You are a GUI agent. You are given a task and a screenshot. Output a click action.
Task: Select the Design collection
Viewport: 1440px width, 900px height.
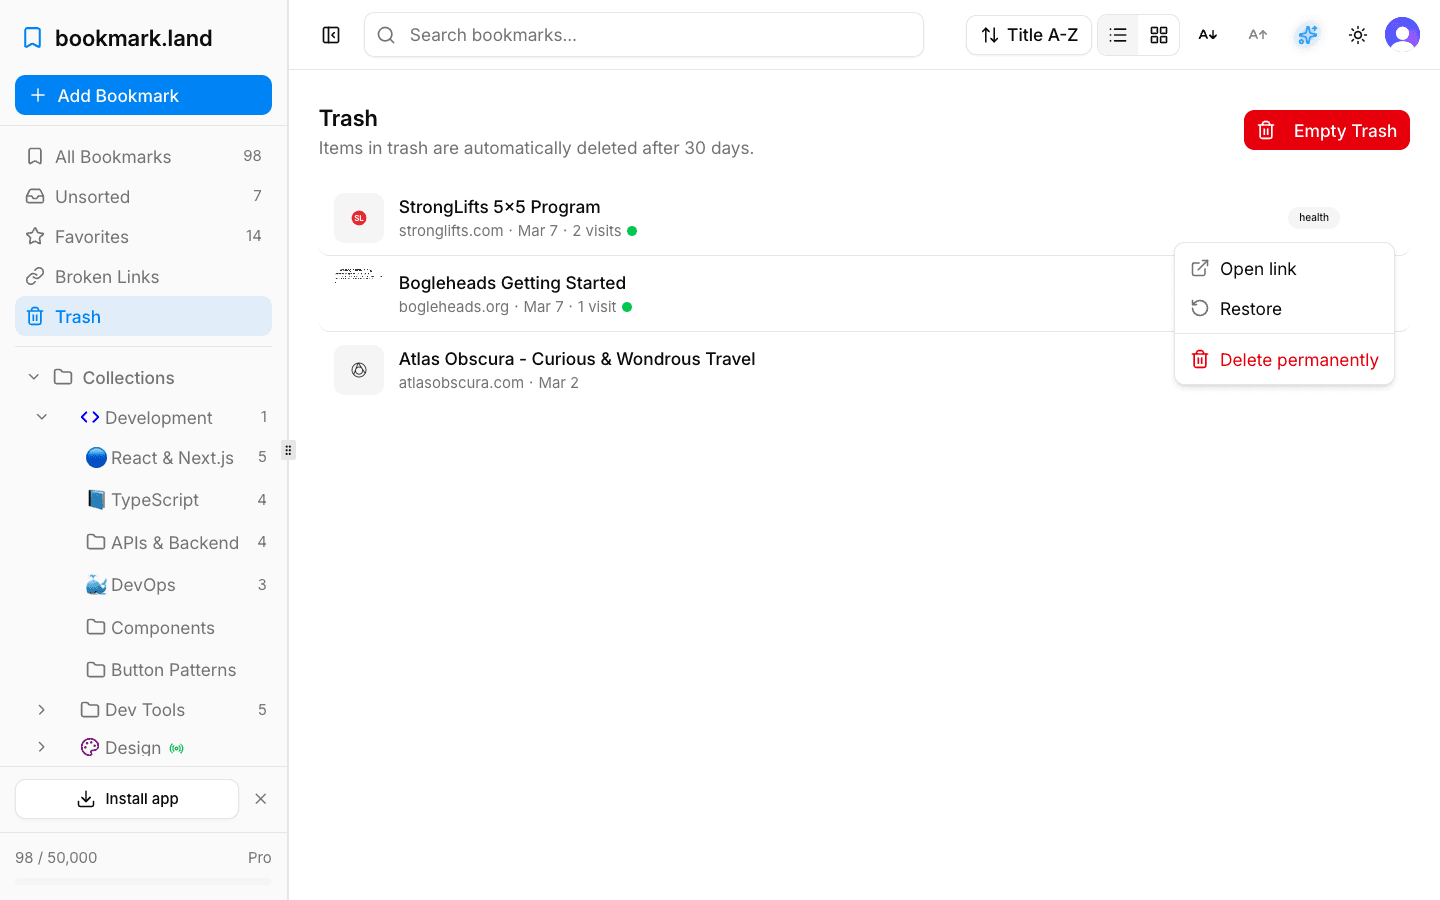click(133, 747)
